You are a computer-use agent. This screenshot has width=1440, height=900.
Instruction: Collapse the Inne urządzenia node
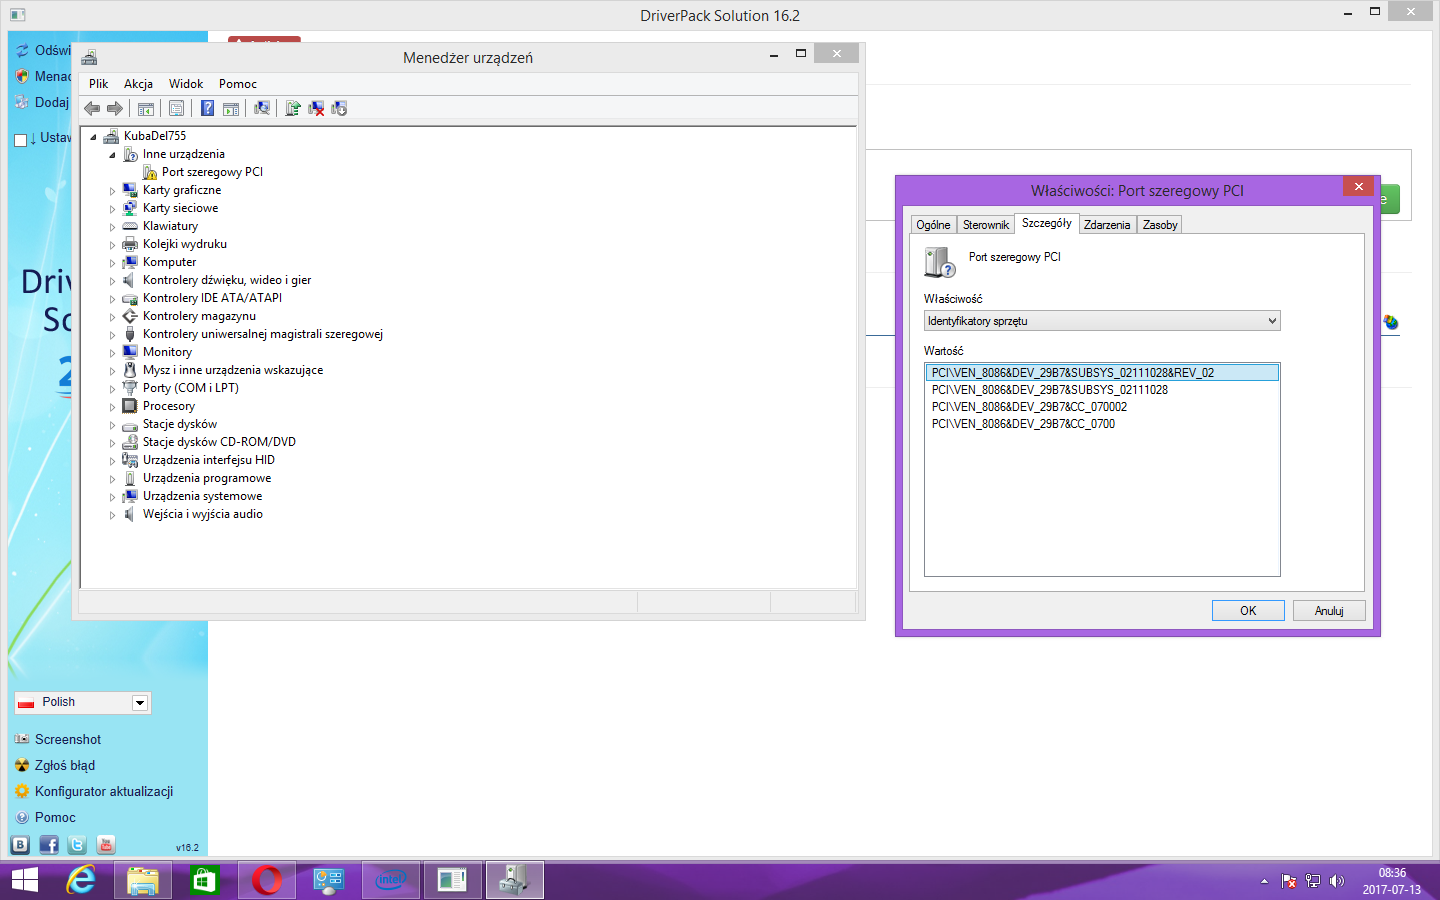coord(112,155)
